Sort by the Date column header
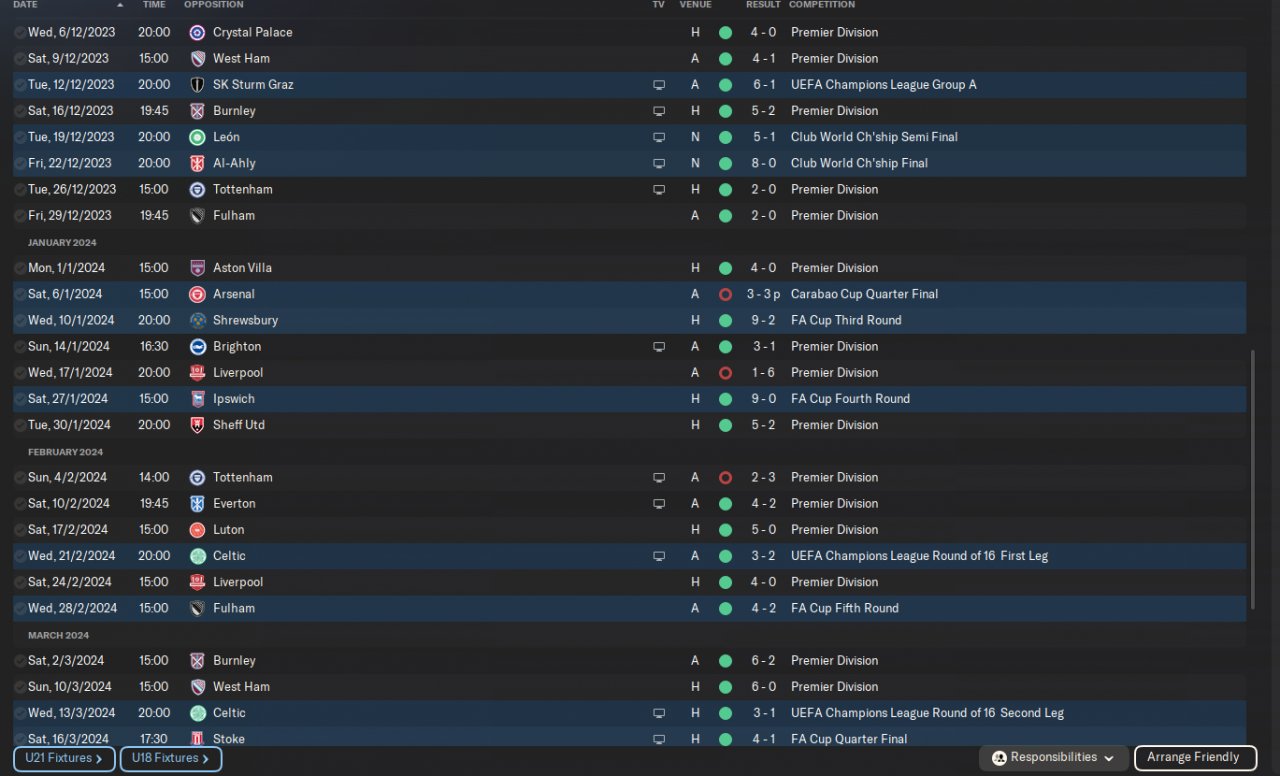Viewport: 1280px width, 776px height. tap(25, 5)
